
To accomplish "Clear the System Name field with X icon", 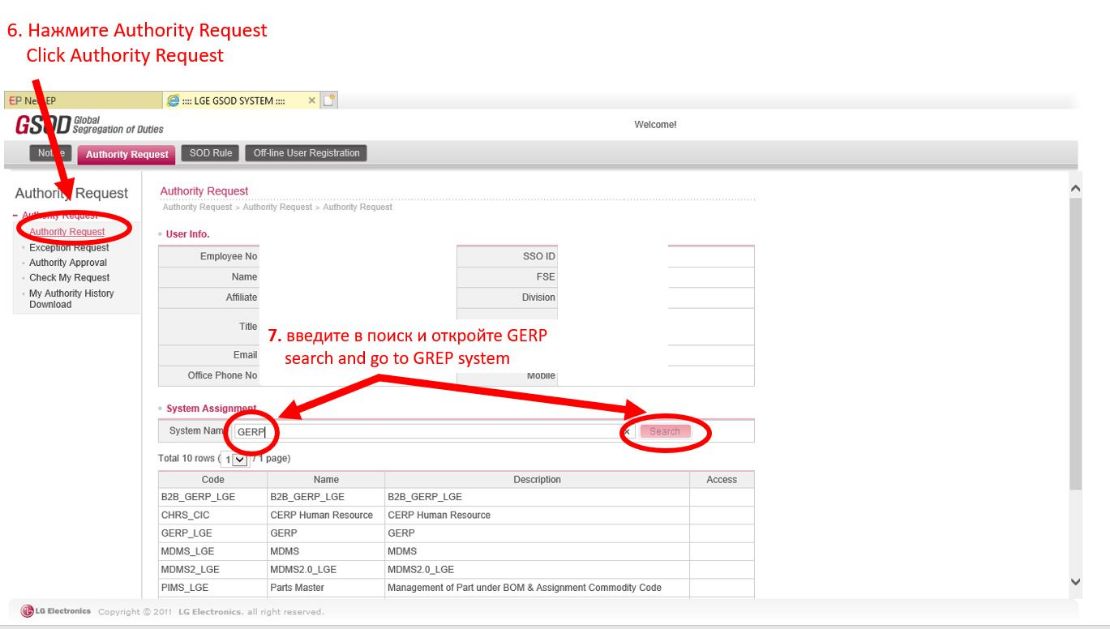I will click(x=627, y=432).
